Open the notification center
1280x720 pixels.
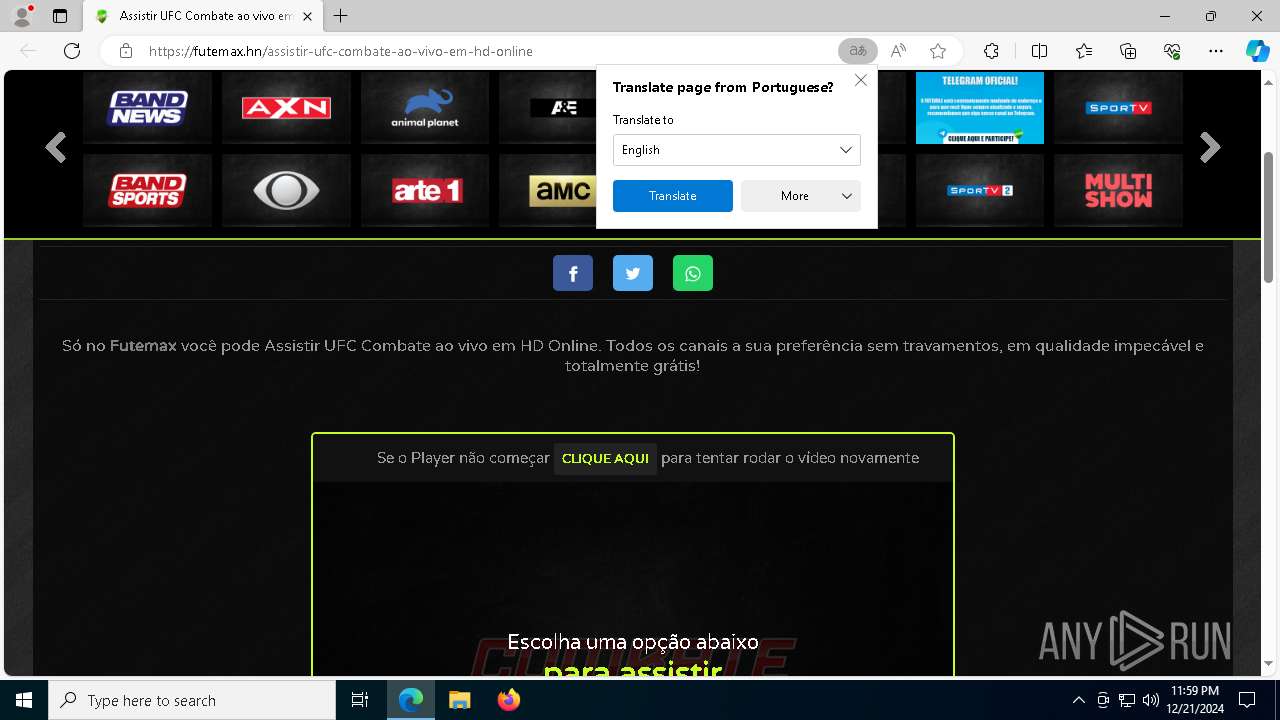pyautogui.click(x=1247, y=700)
